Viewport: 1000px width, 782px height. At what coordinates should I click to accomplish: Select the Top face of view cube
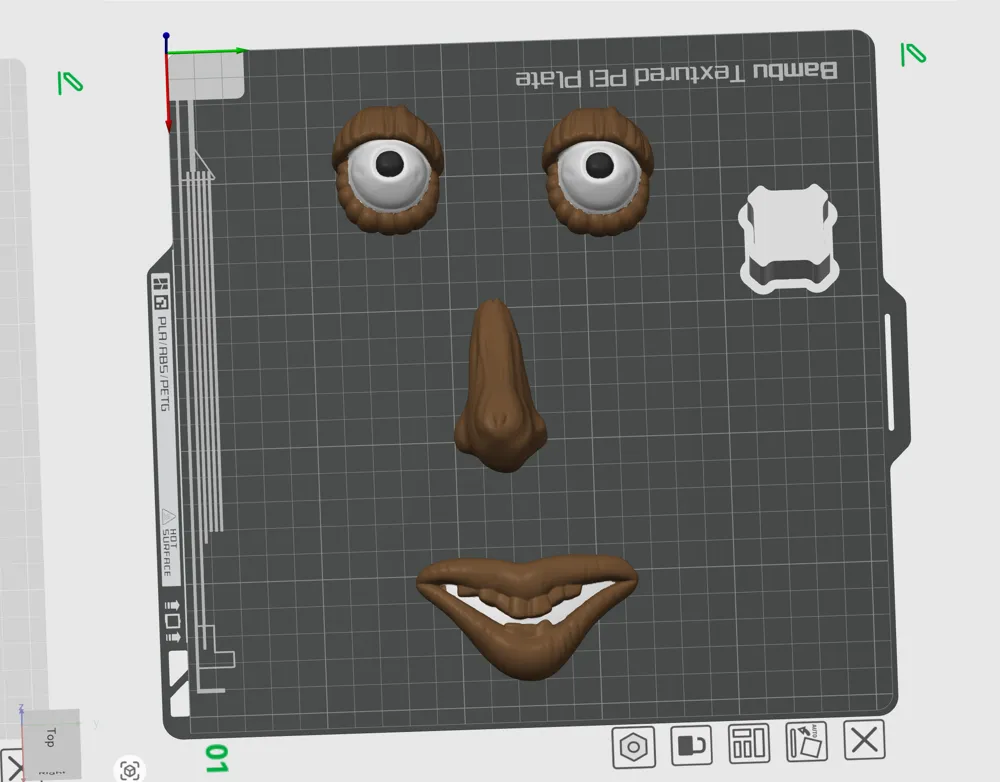pyautogui.click(x=51, y=738)
